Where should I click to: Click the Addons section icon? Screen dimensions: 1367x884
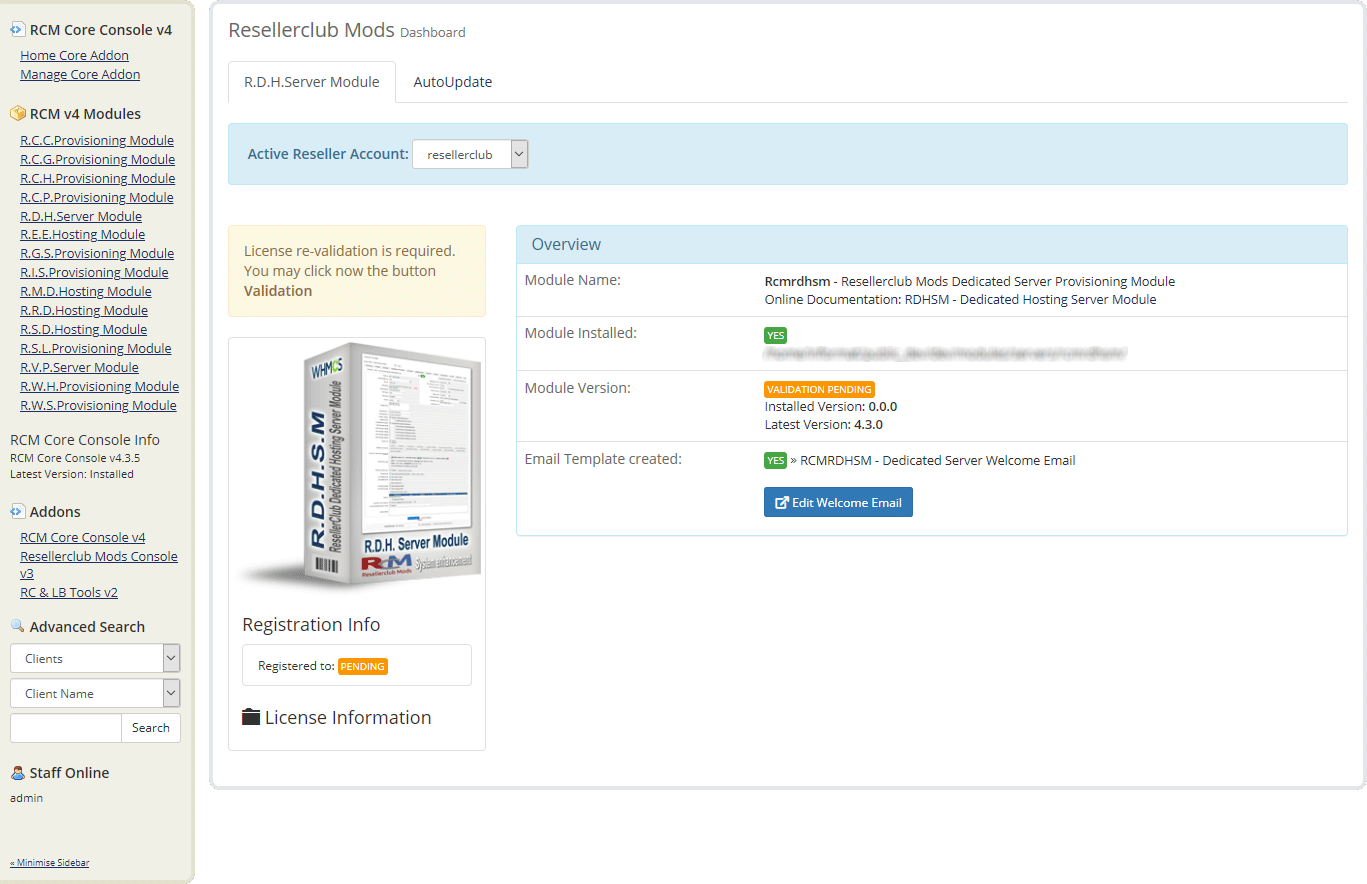[x=17, y=512]
